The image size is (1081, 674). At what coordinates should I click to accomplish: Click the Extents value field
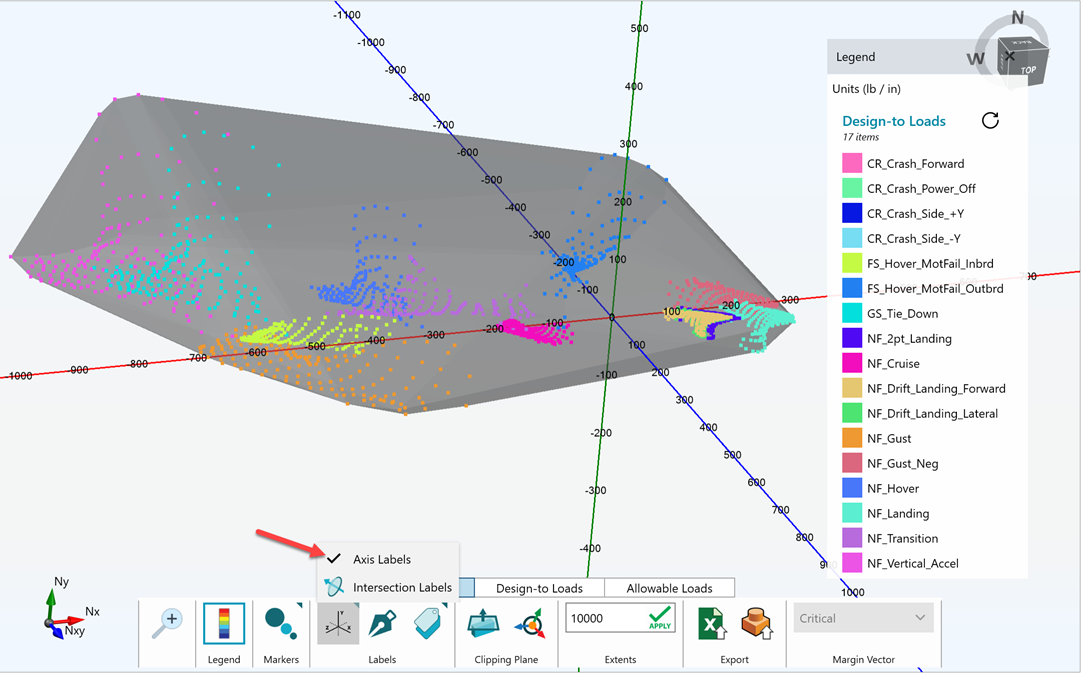pos(605,618)
